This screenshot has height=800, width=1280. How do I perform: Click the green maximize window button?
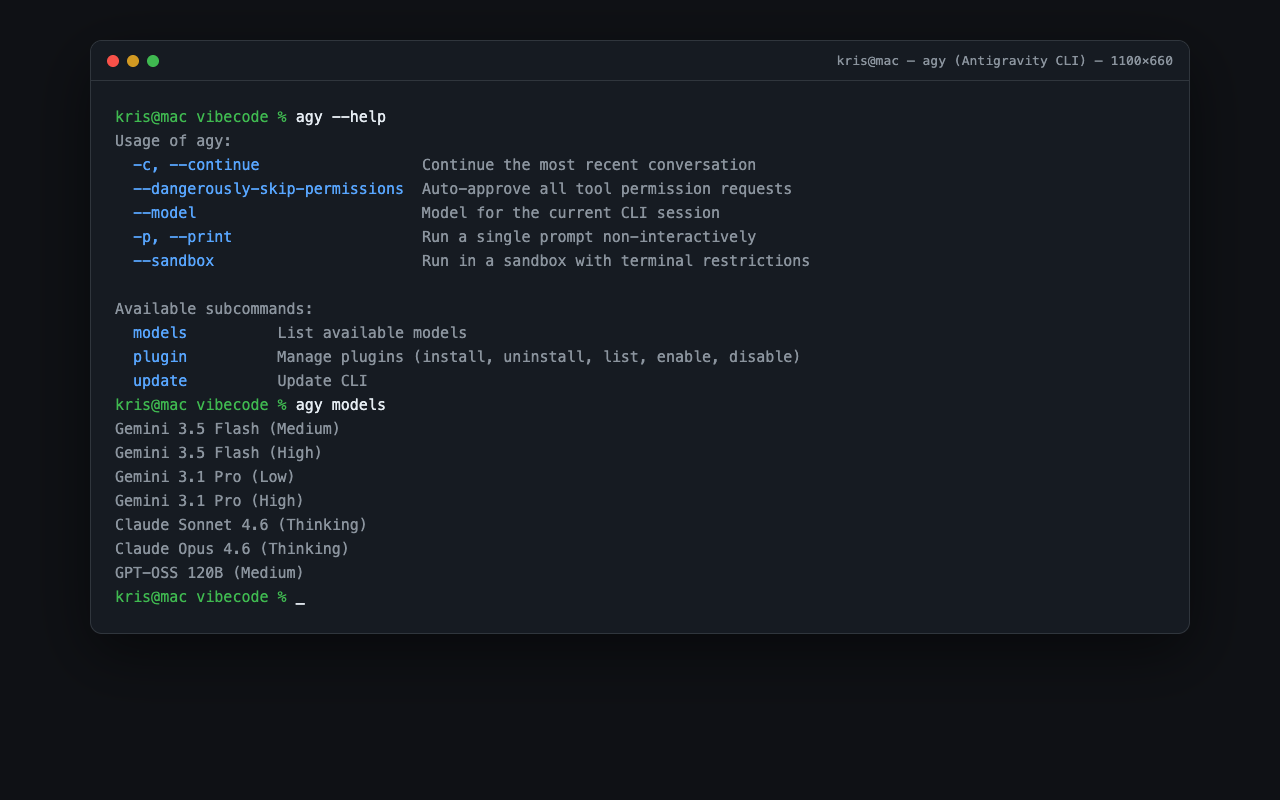[153, 61]
